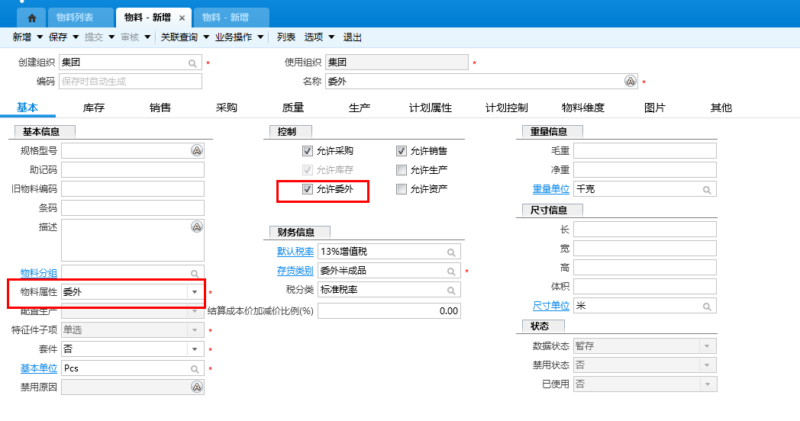Screen dimensions: 800x421
Task: Open the search lookup for 创建组织
Action: (192, 63)
